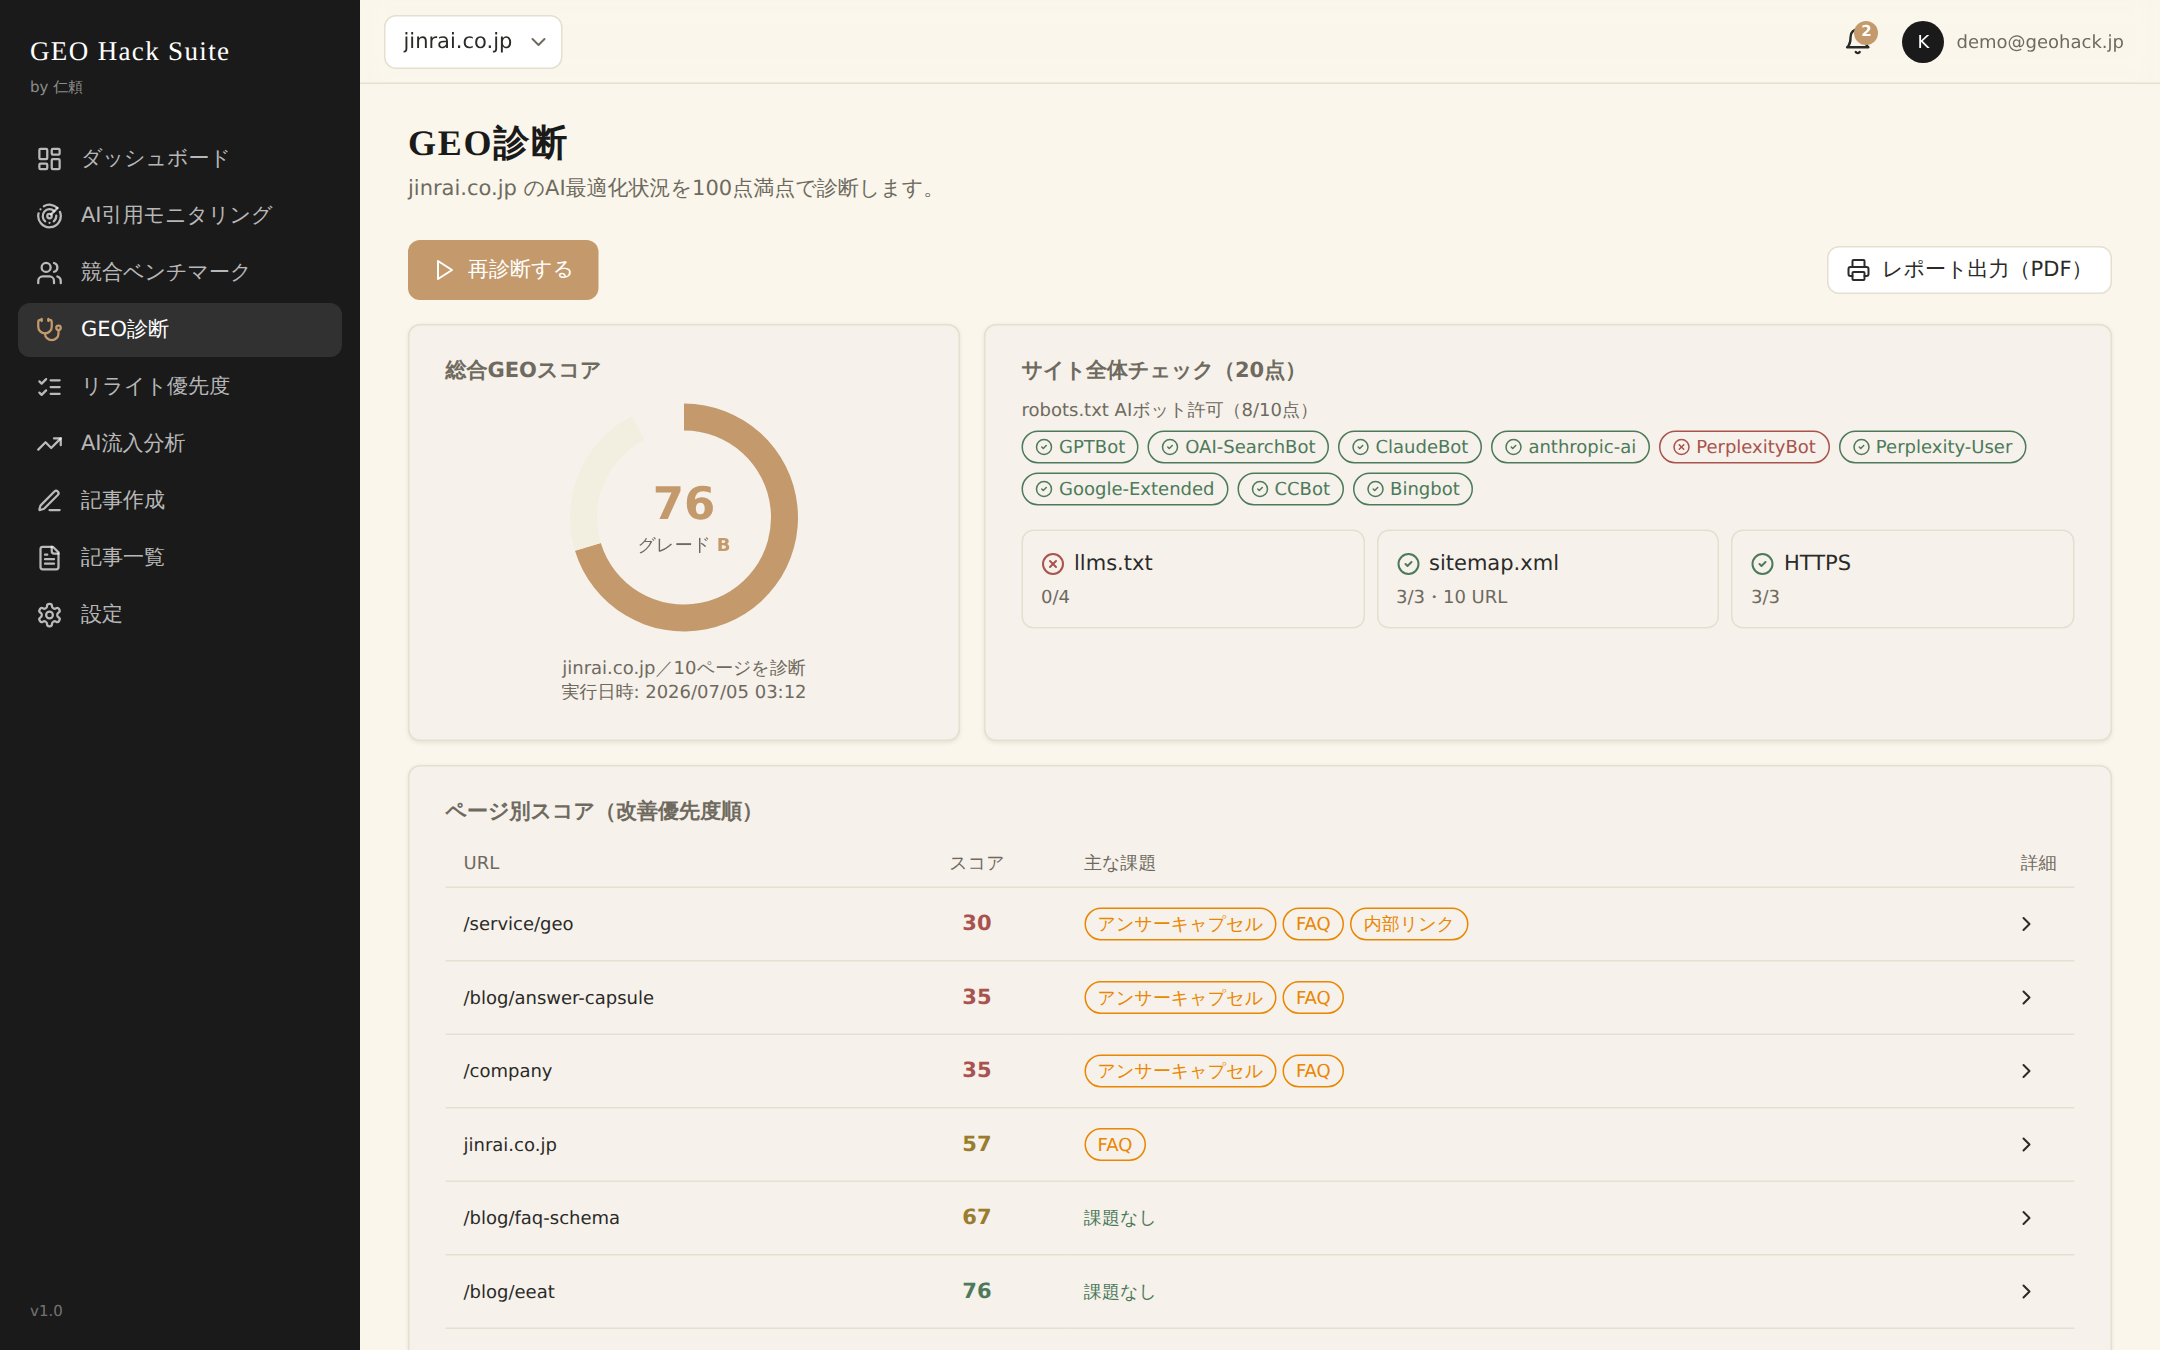Screen dimensions: 2160x1350
Task: Click score 57 in jinrai.co.jp row
Action: 977,1144
